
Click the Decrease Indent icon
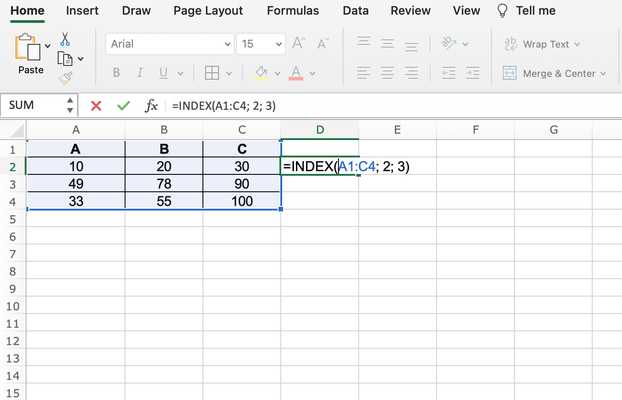click(449, 73)
